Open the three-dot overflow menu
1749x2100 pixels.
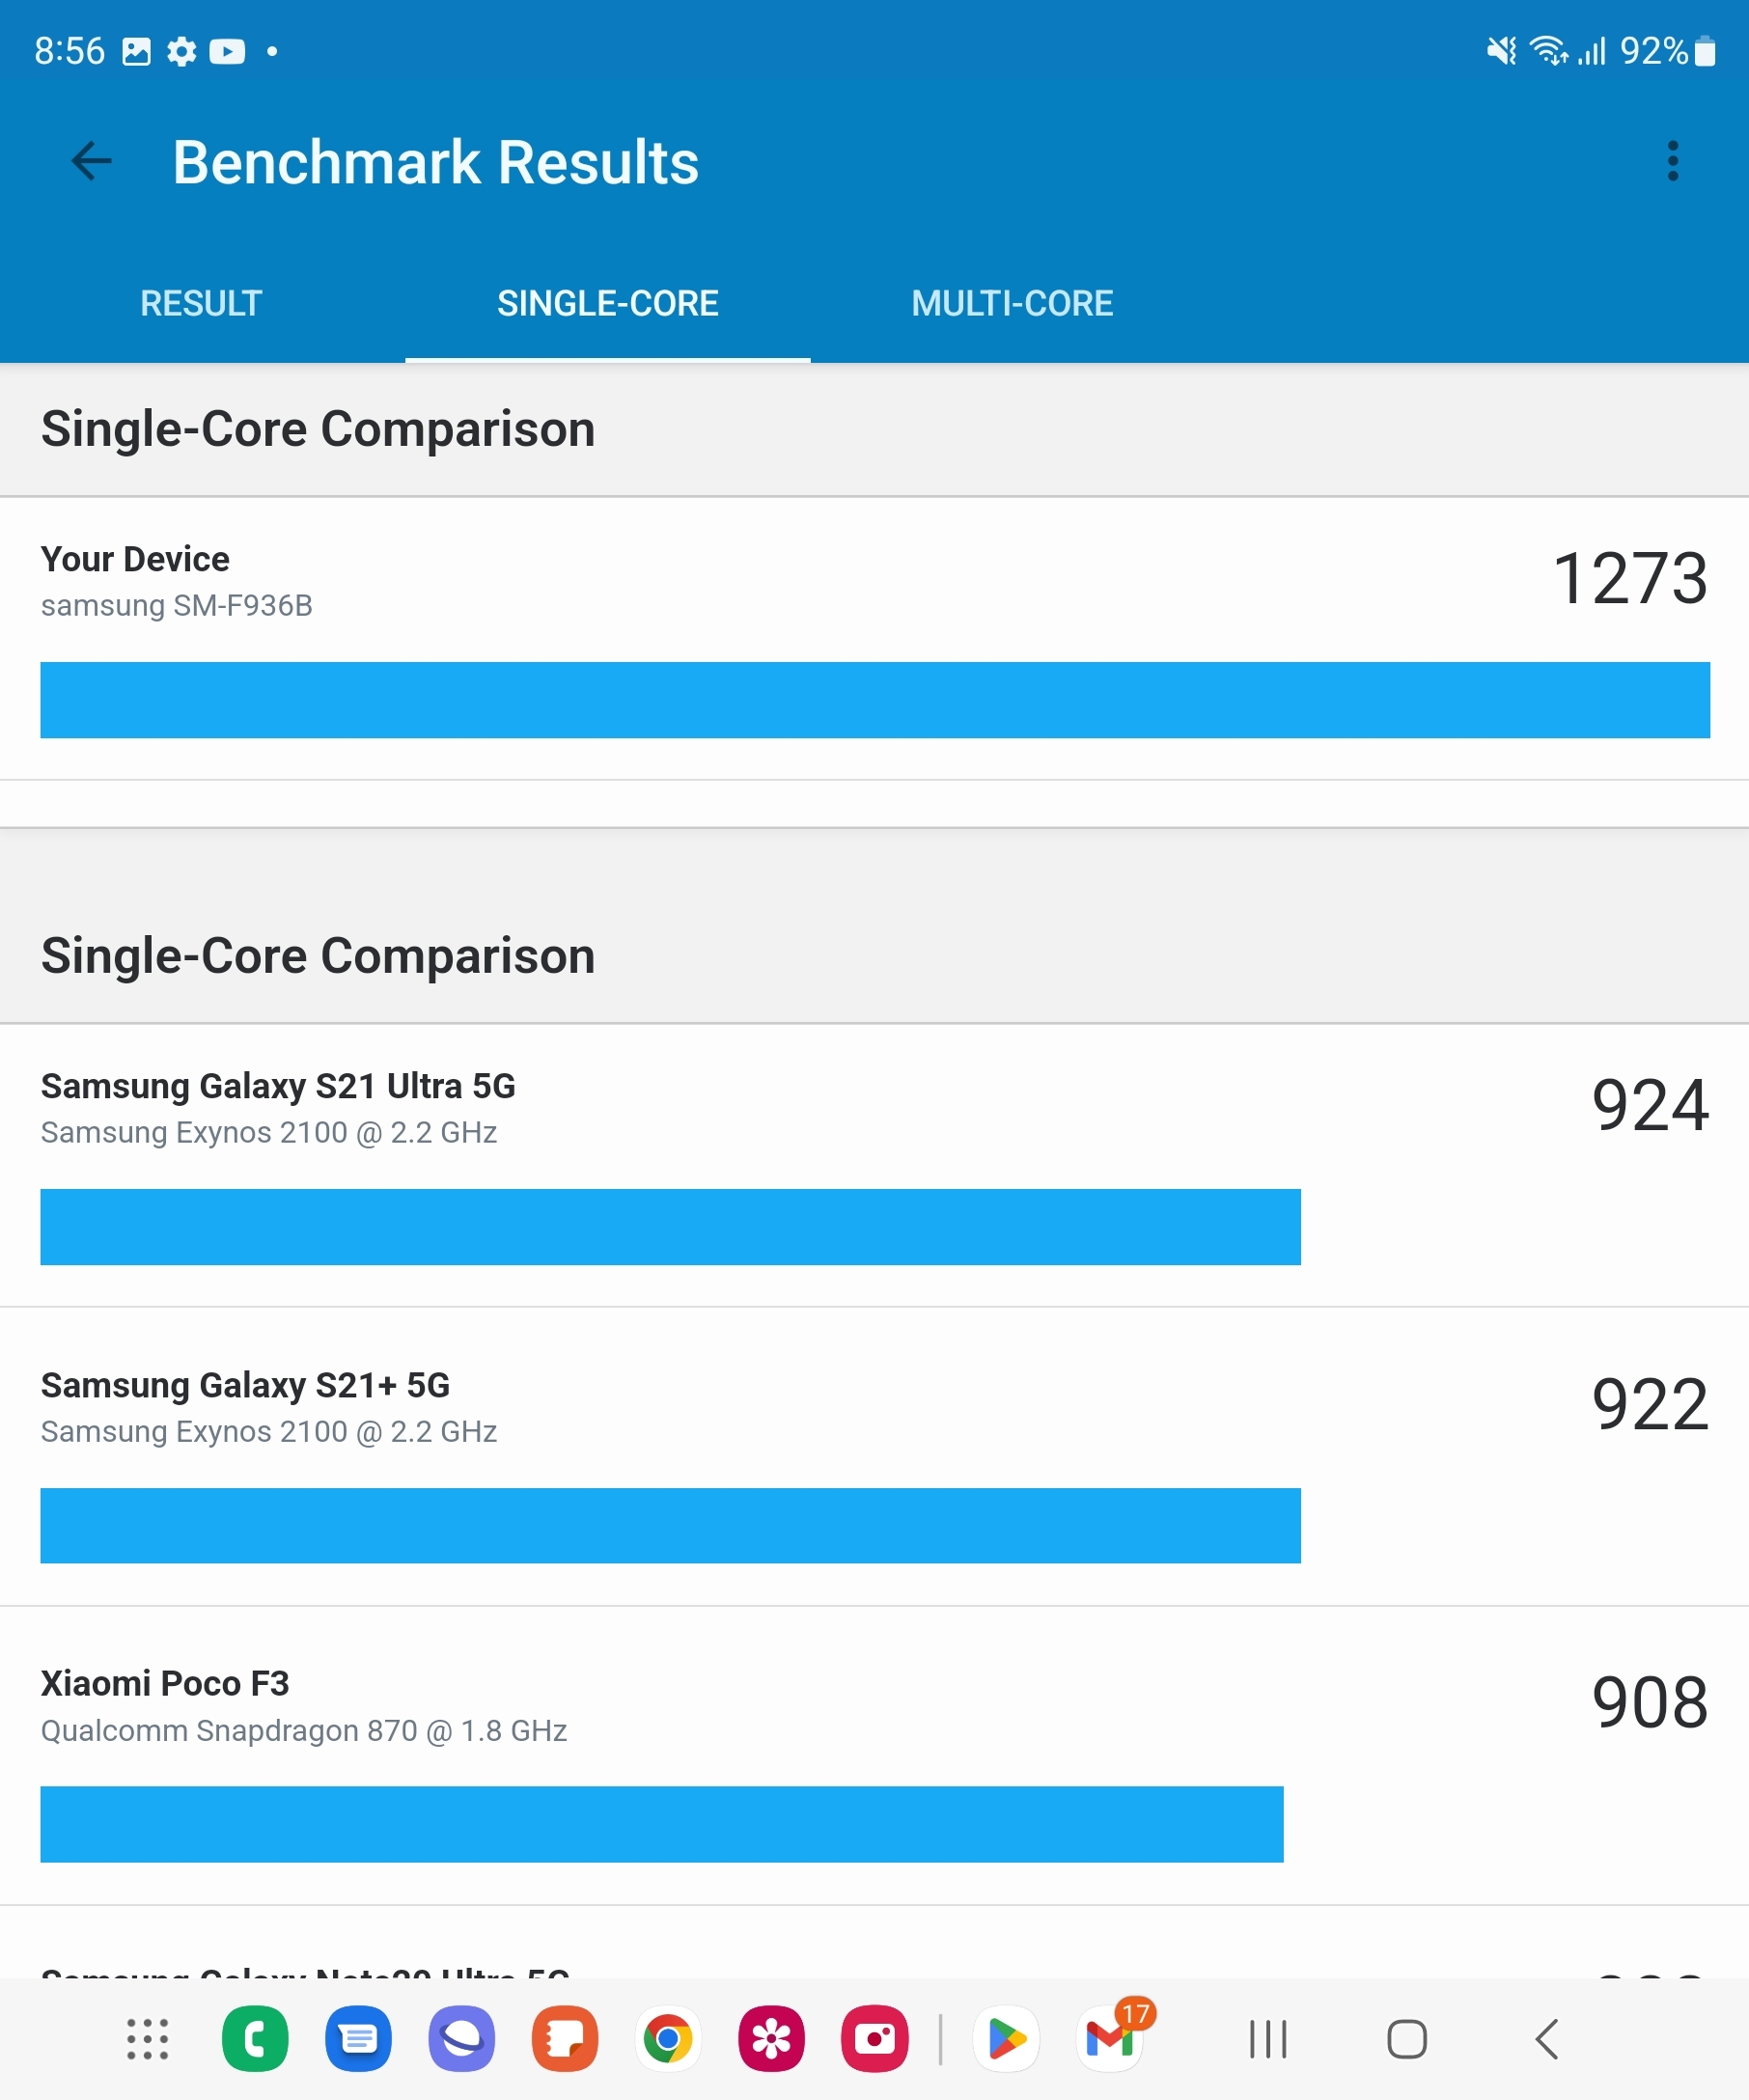pos(1672,161)
